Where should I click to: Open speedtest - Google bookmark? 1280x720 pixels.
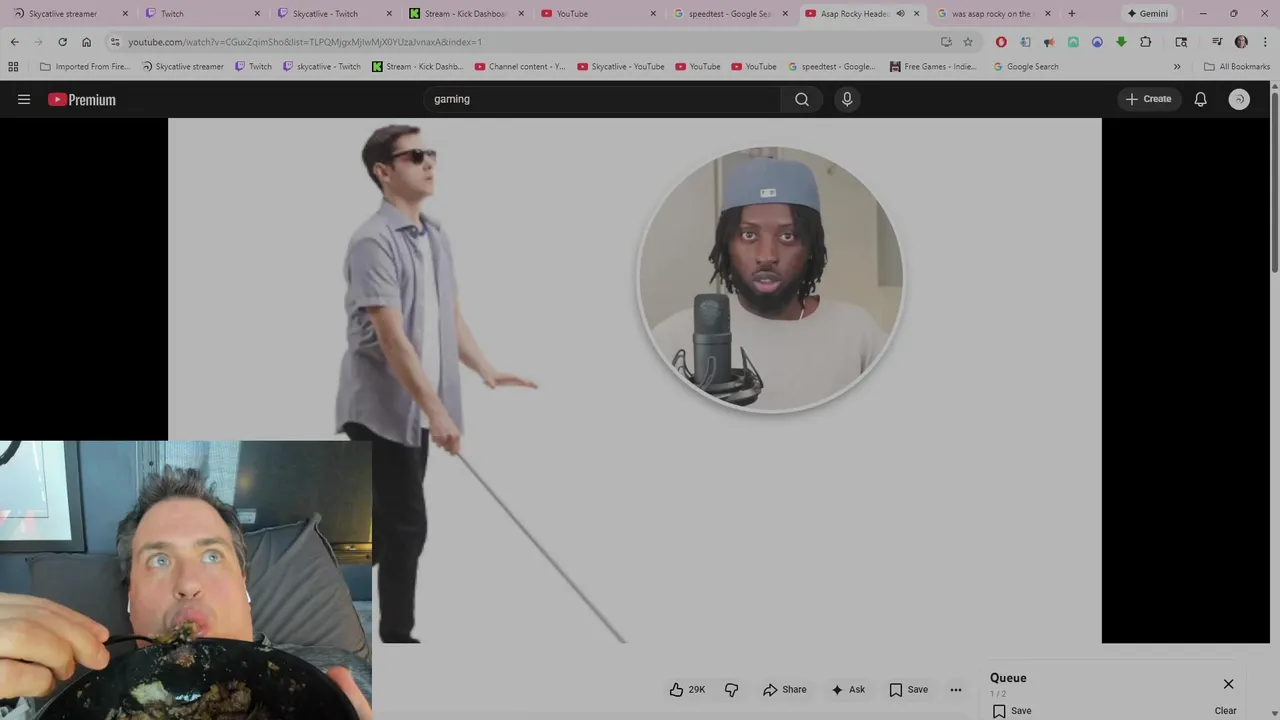[x=831, y=67]
